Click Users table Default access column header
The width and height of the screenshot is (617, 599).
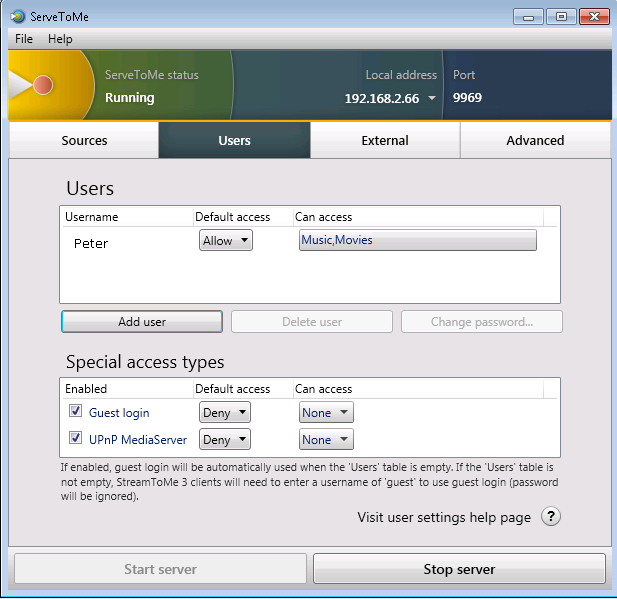(243, 217)
